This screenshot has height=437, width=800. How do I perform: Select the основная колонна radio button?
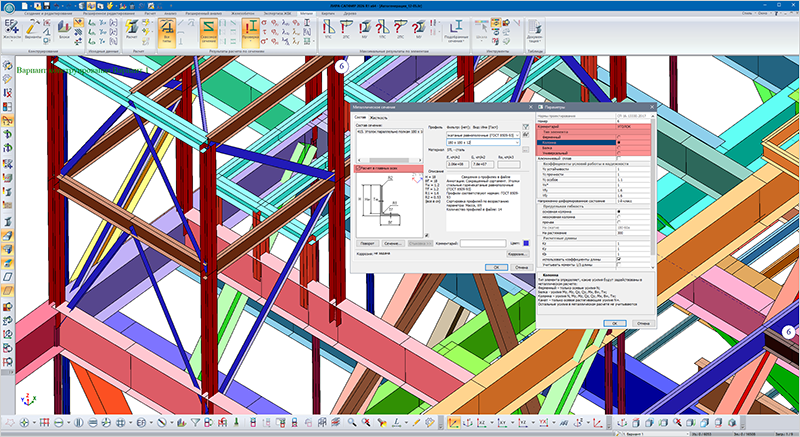[x=619, y=211]
